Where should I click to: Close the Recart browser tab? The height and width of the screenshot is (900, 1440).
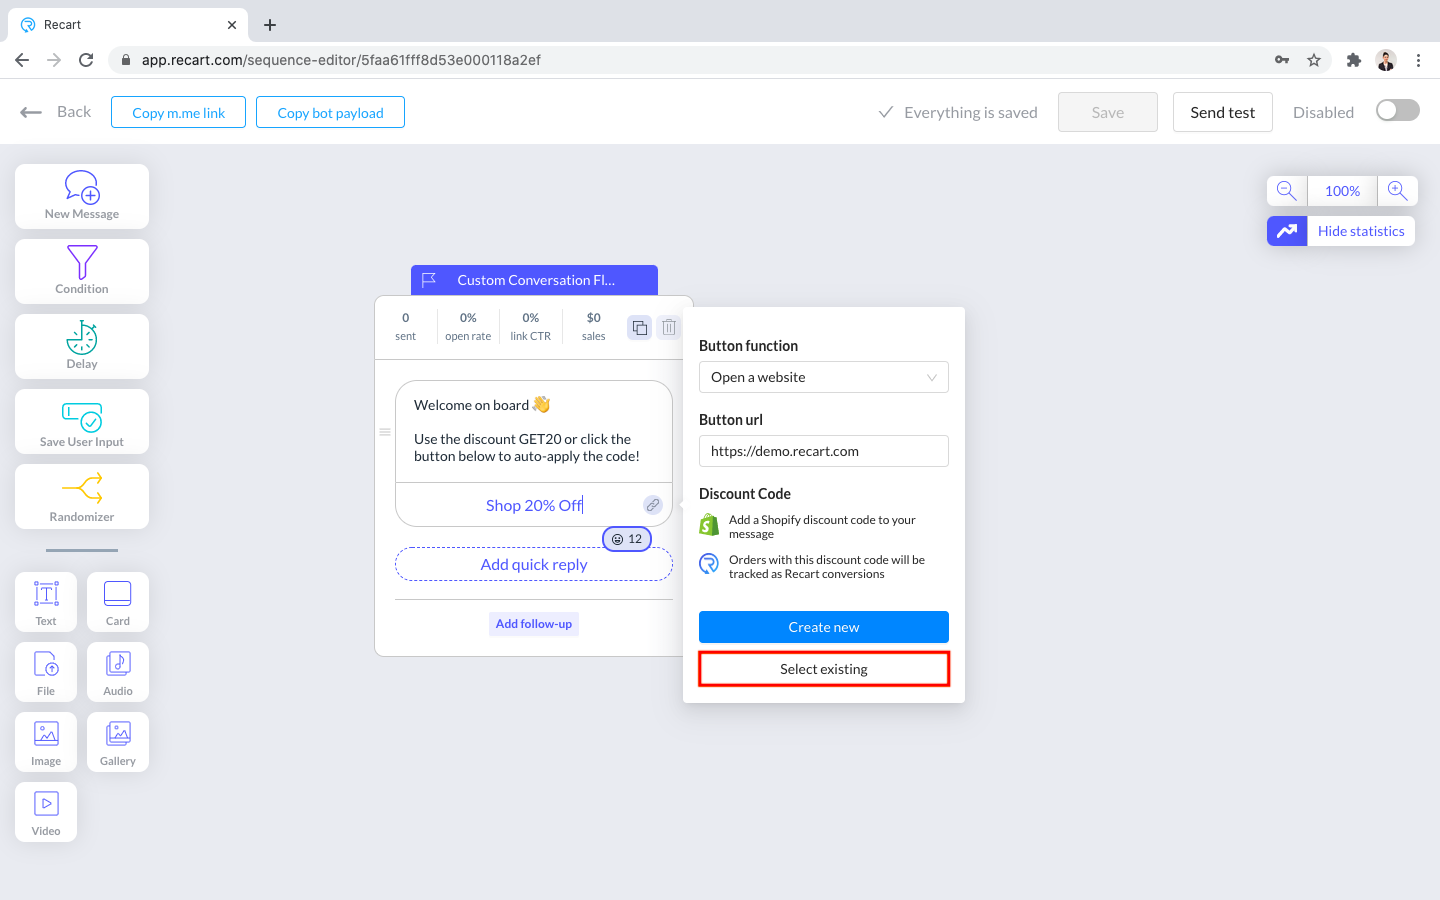pyautogui.click(x=232, y=25)
